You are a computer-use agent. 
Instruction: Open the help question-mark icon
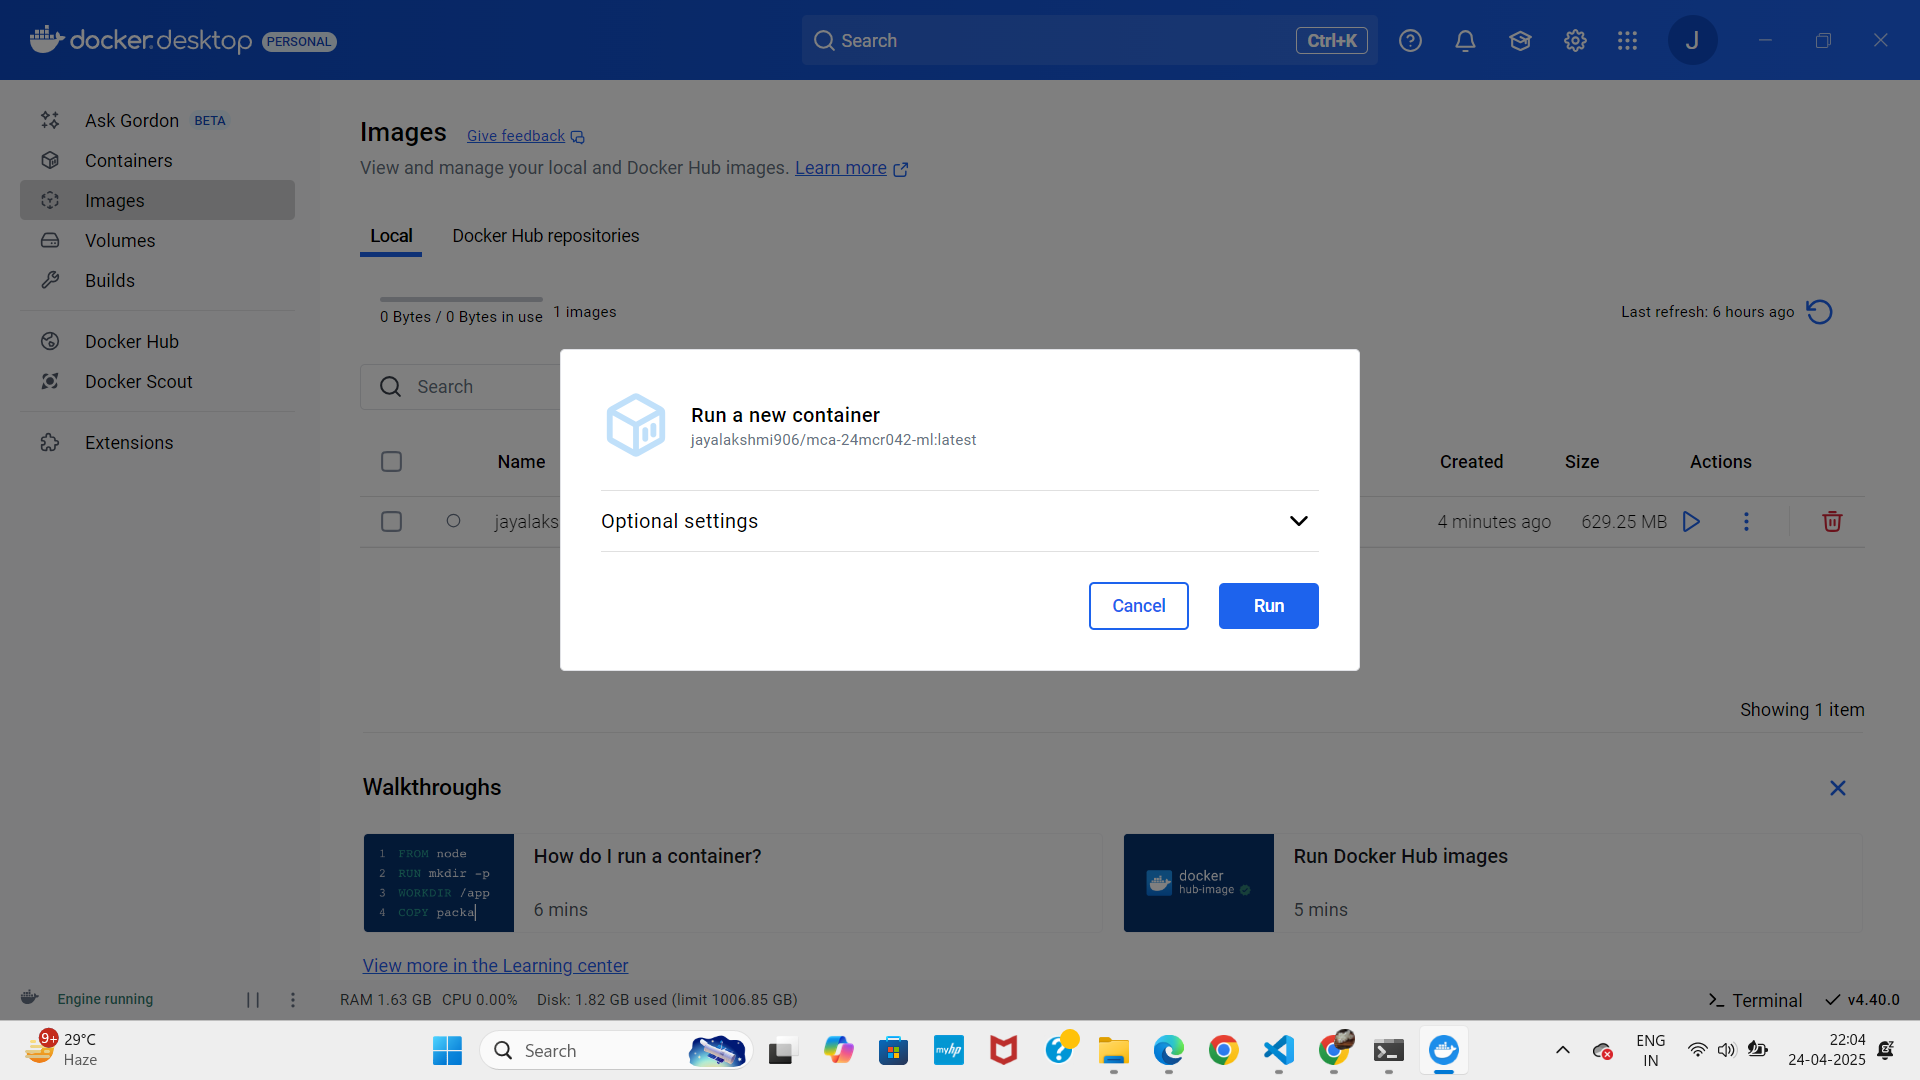click(1410, 40)
